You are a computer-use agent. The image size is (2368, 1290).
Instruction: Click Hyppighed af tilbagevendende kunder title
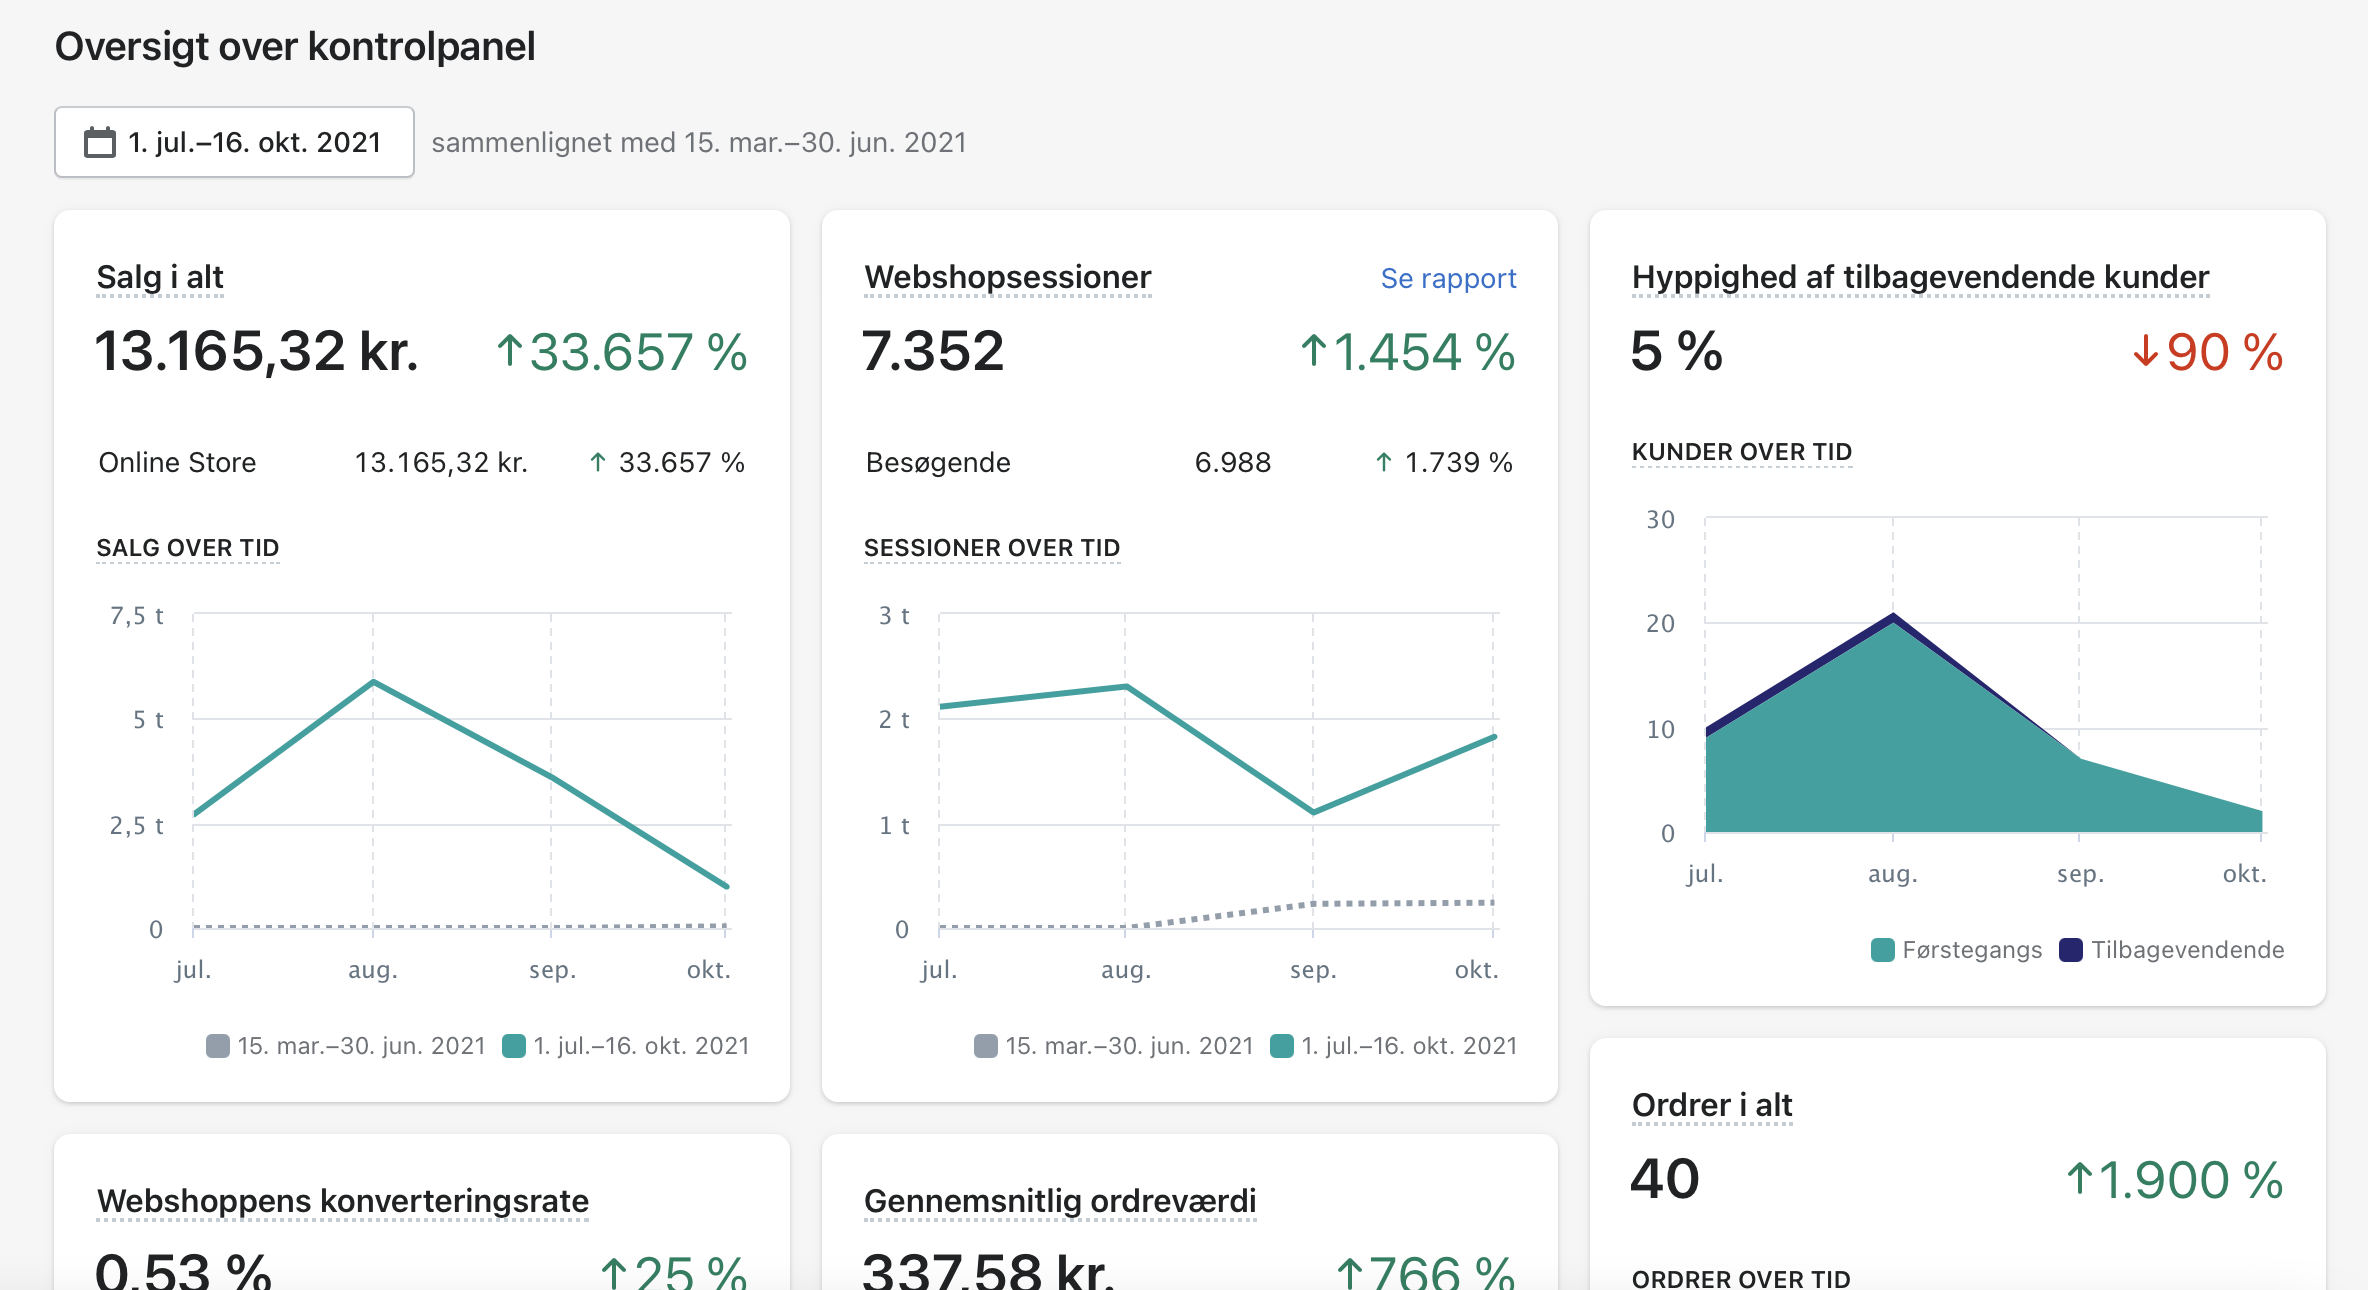point(1919,277)
